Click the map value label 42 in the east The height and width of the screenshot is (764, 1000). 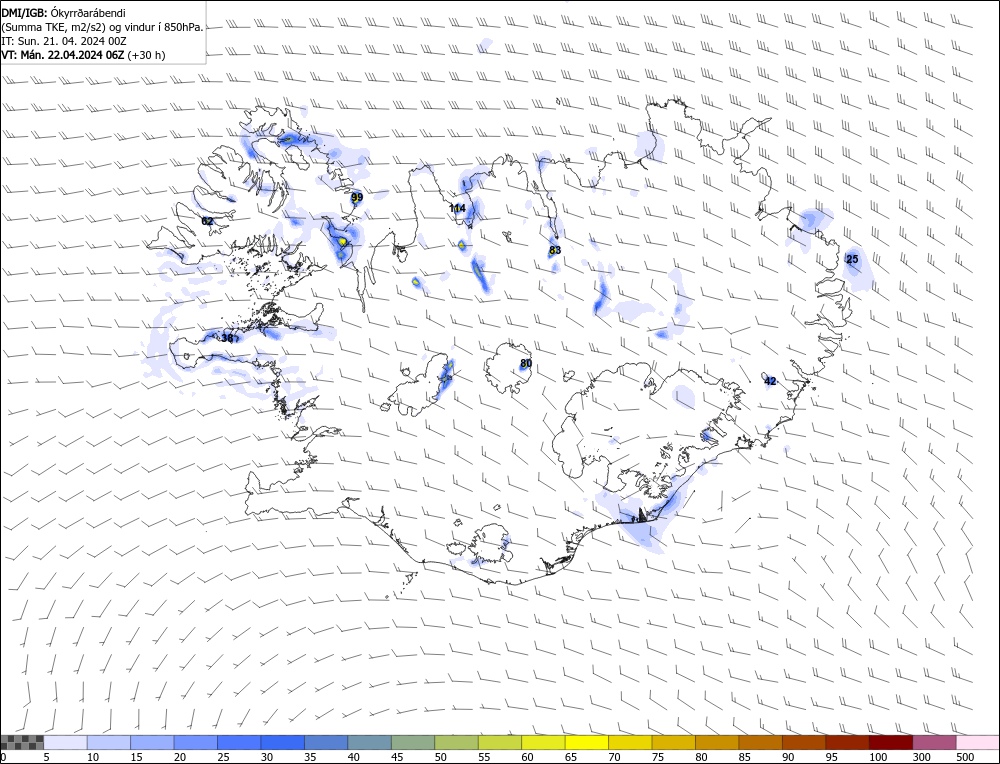click(x=770, y=381)
